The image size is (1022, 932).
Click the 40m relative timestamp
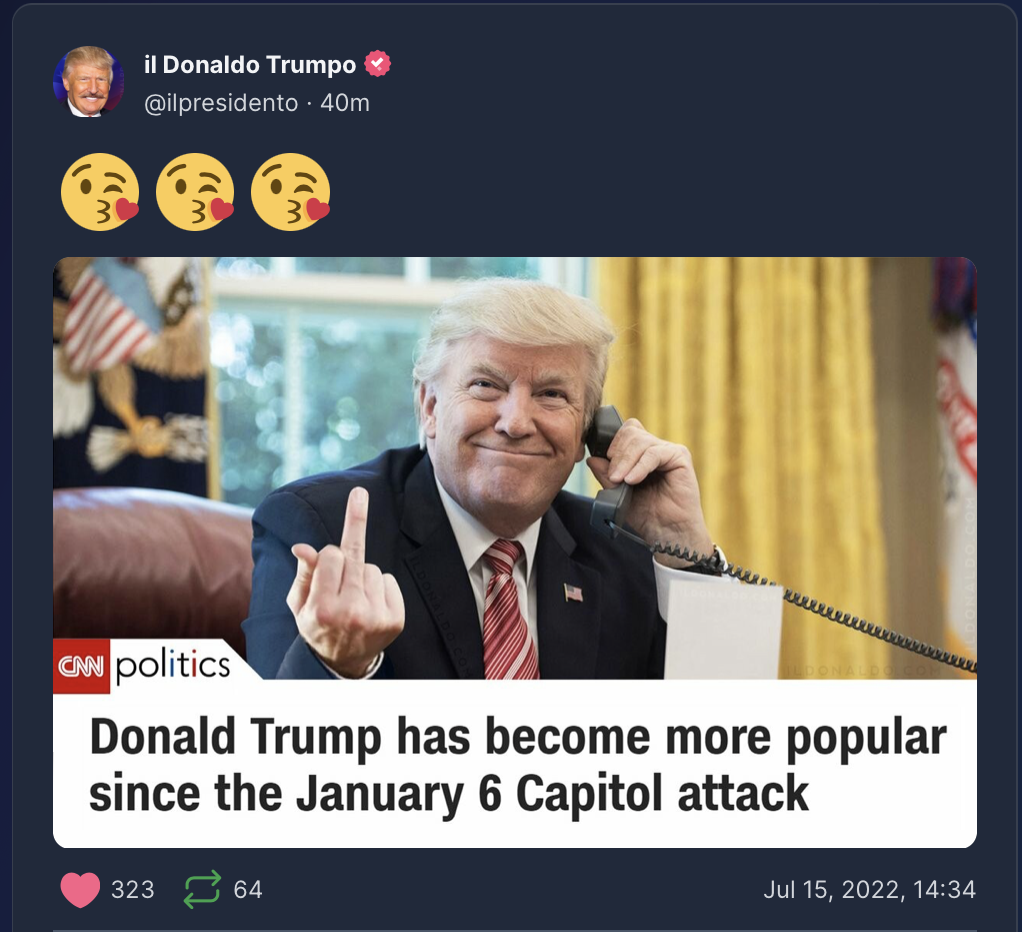[345, 103]
